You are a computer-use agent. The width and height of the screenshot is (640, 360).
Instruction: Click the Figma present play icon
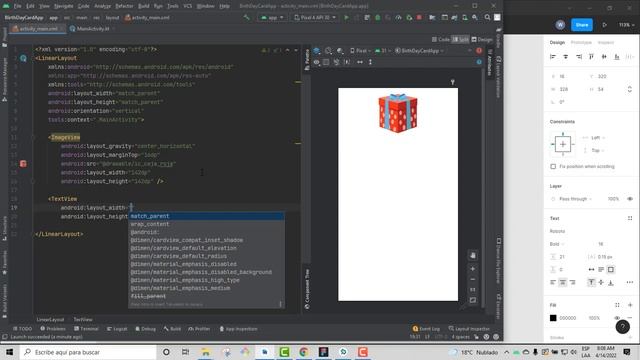click(x=604, y=25)
